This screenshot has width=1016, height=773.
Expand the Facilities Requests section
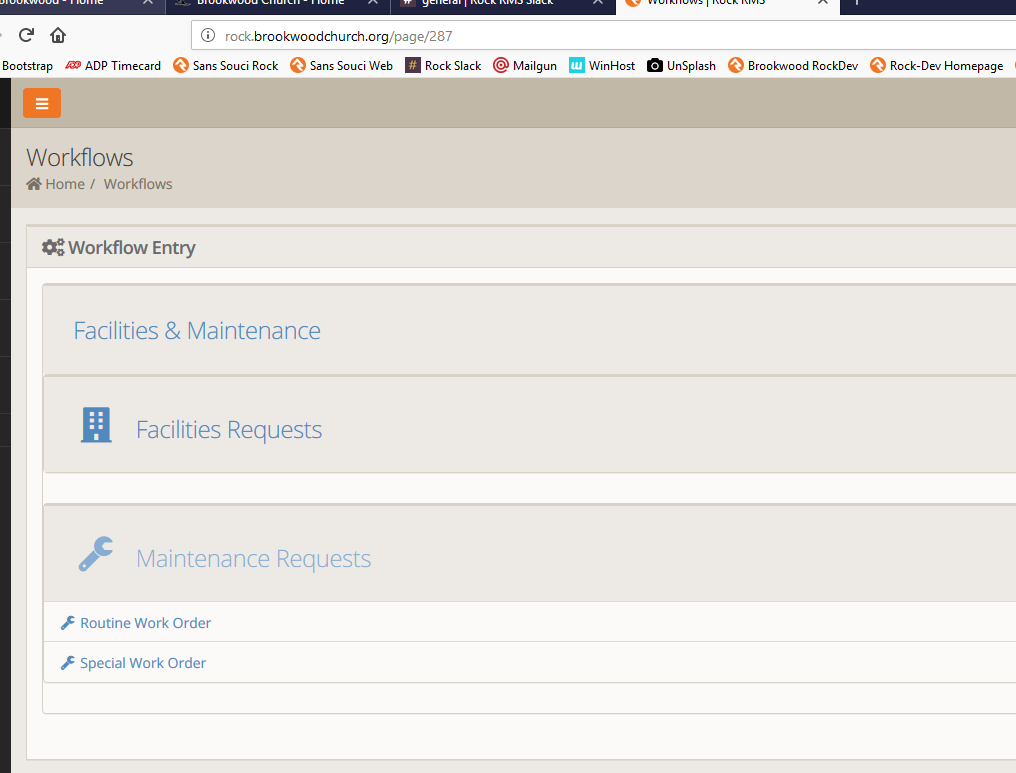[x=229, y=430]
